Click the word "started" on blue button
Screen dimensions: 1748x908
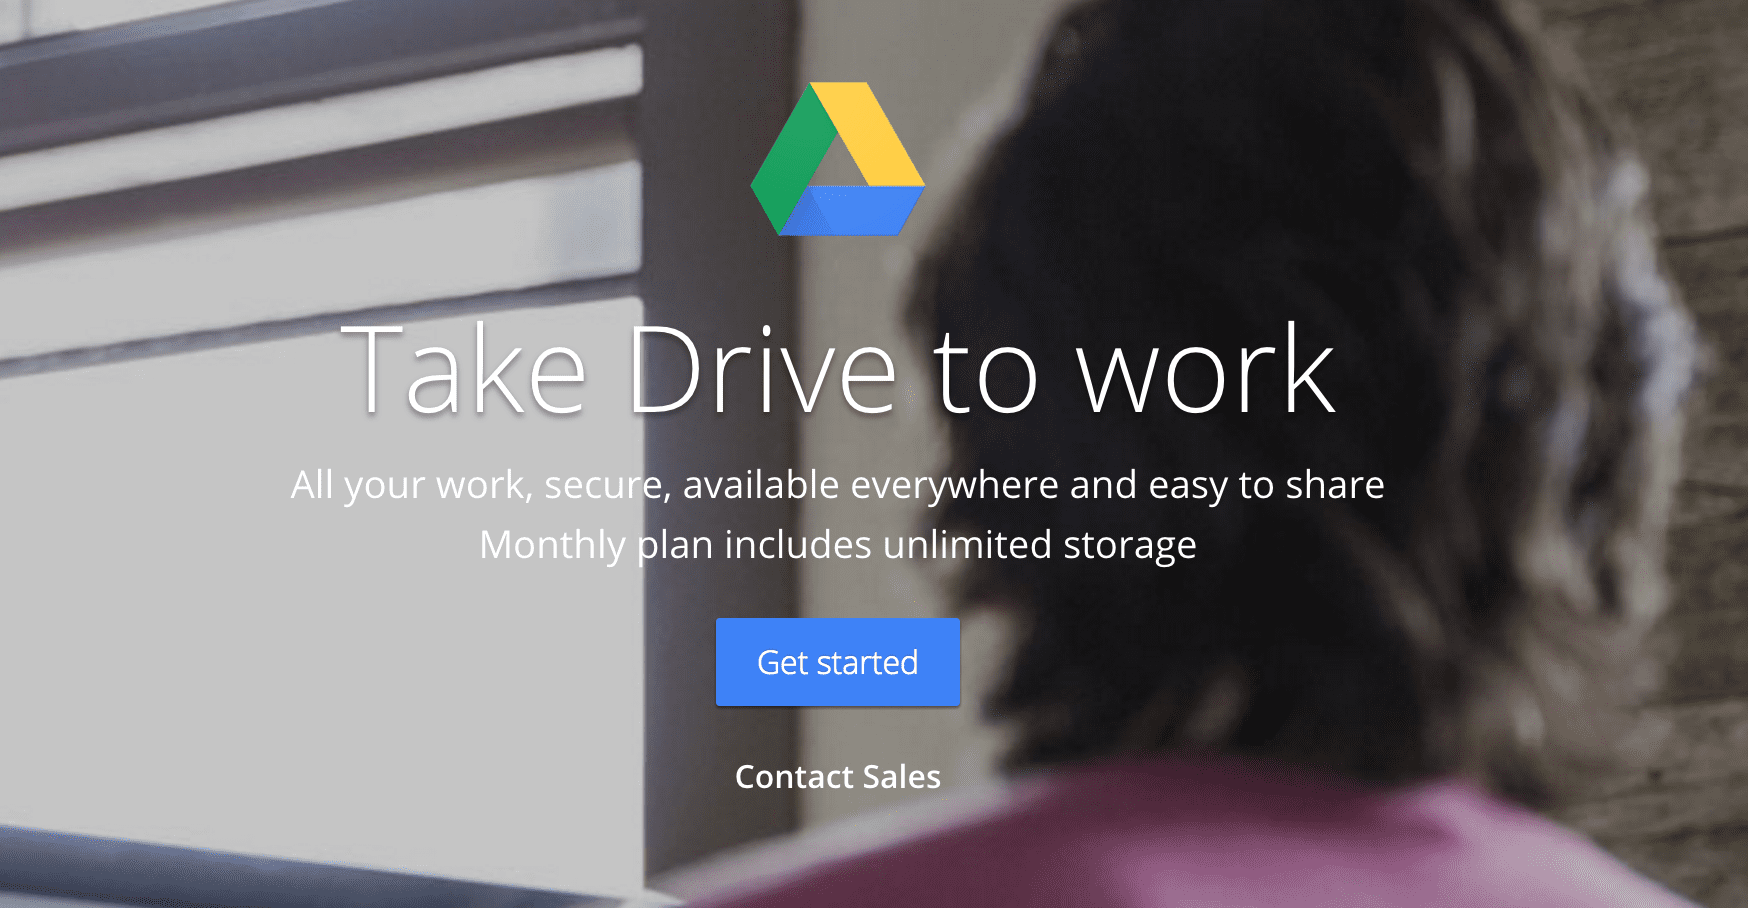point(867,663)
